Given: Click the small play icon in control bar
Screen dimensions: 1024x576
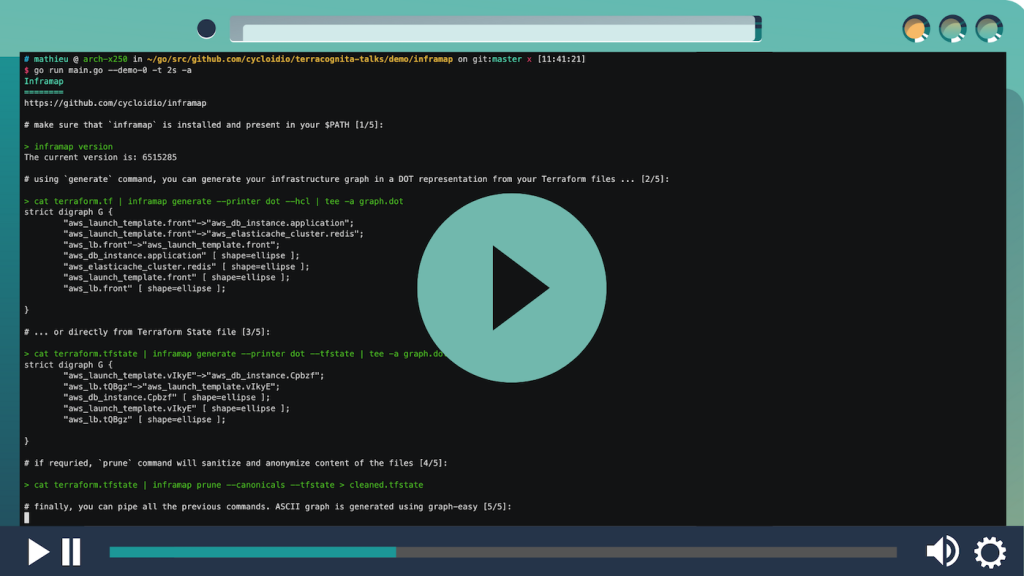Looking at the screenshot, I should (38, 552).
